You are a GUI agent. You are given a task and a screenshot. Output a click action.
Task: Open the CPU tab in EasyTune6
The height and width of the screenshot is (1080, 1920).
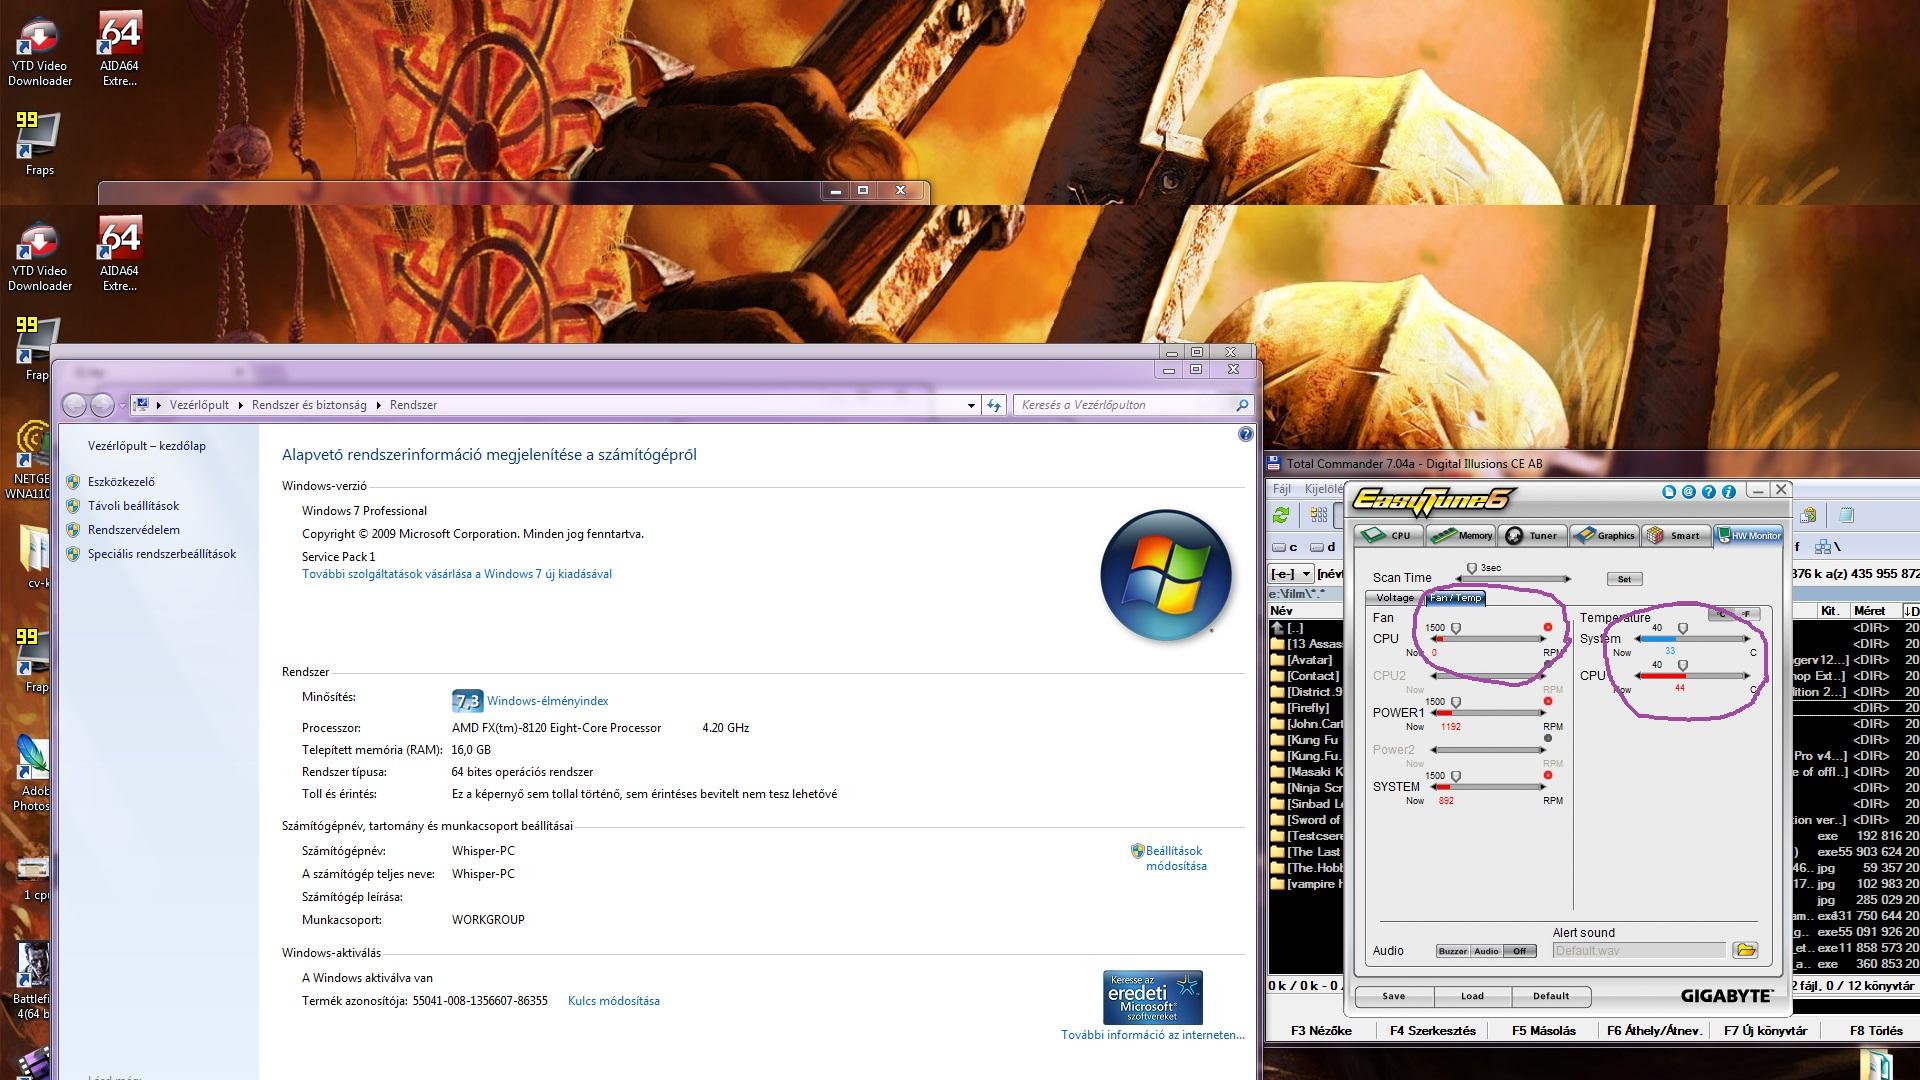1388,535
